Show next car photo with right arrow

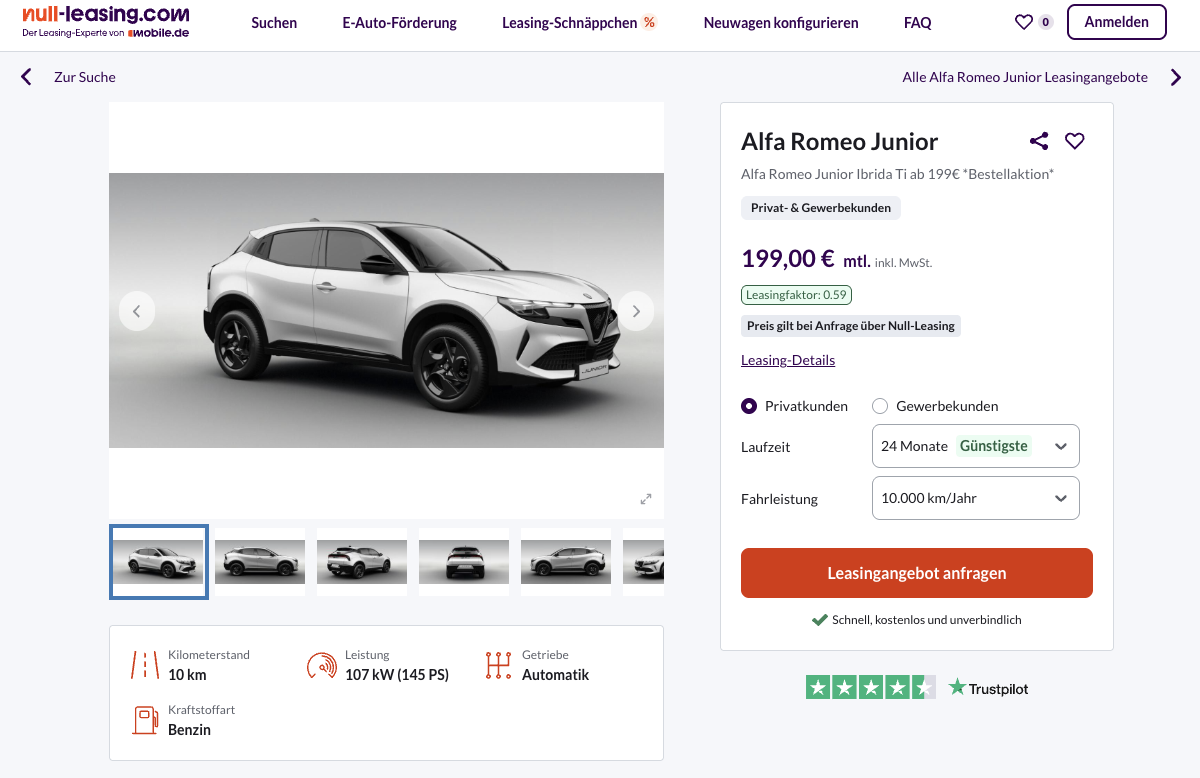pos(636,311)
